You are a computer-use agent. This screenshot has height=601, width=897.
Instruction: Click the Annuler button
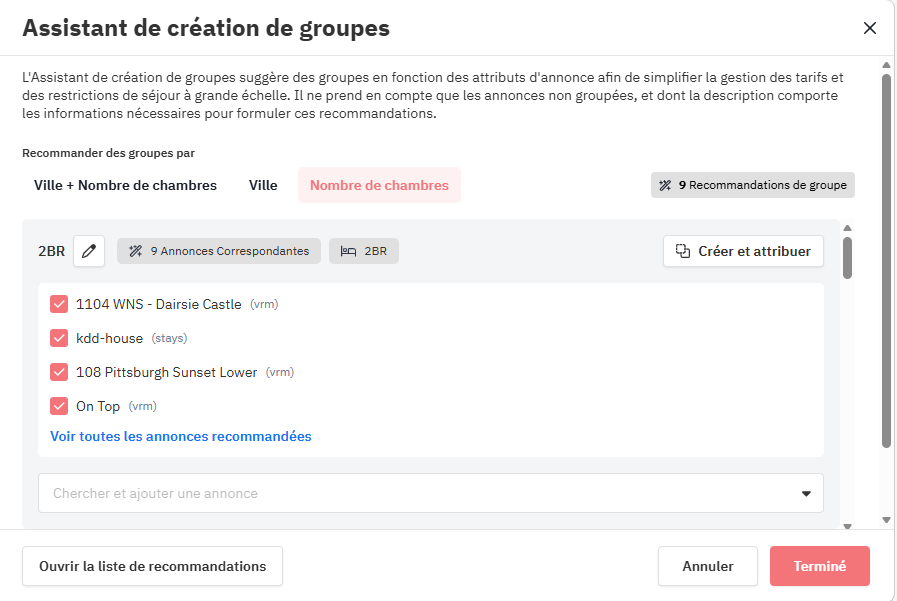[707, 566]
